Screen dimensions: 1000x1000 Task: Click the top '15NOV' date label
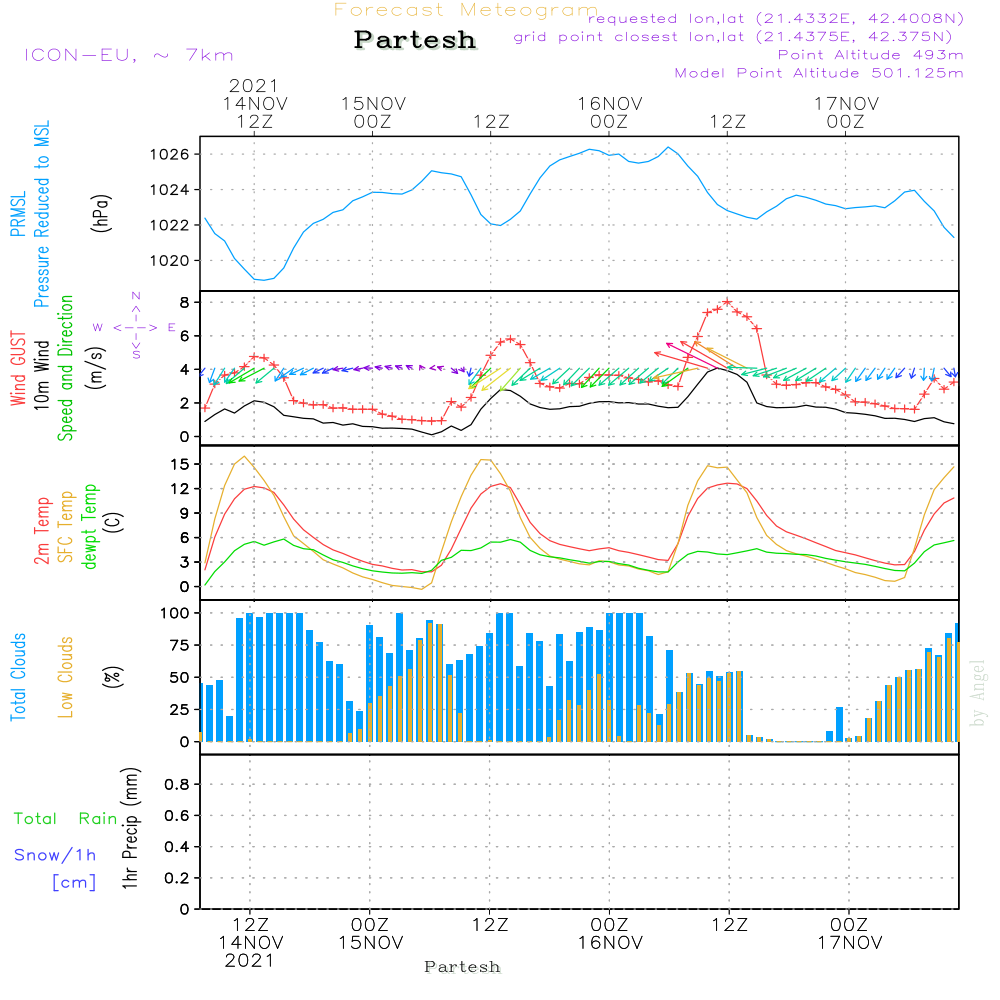[373, 104]
